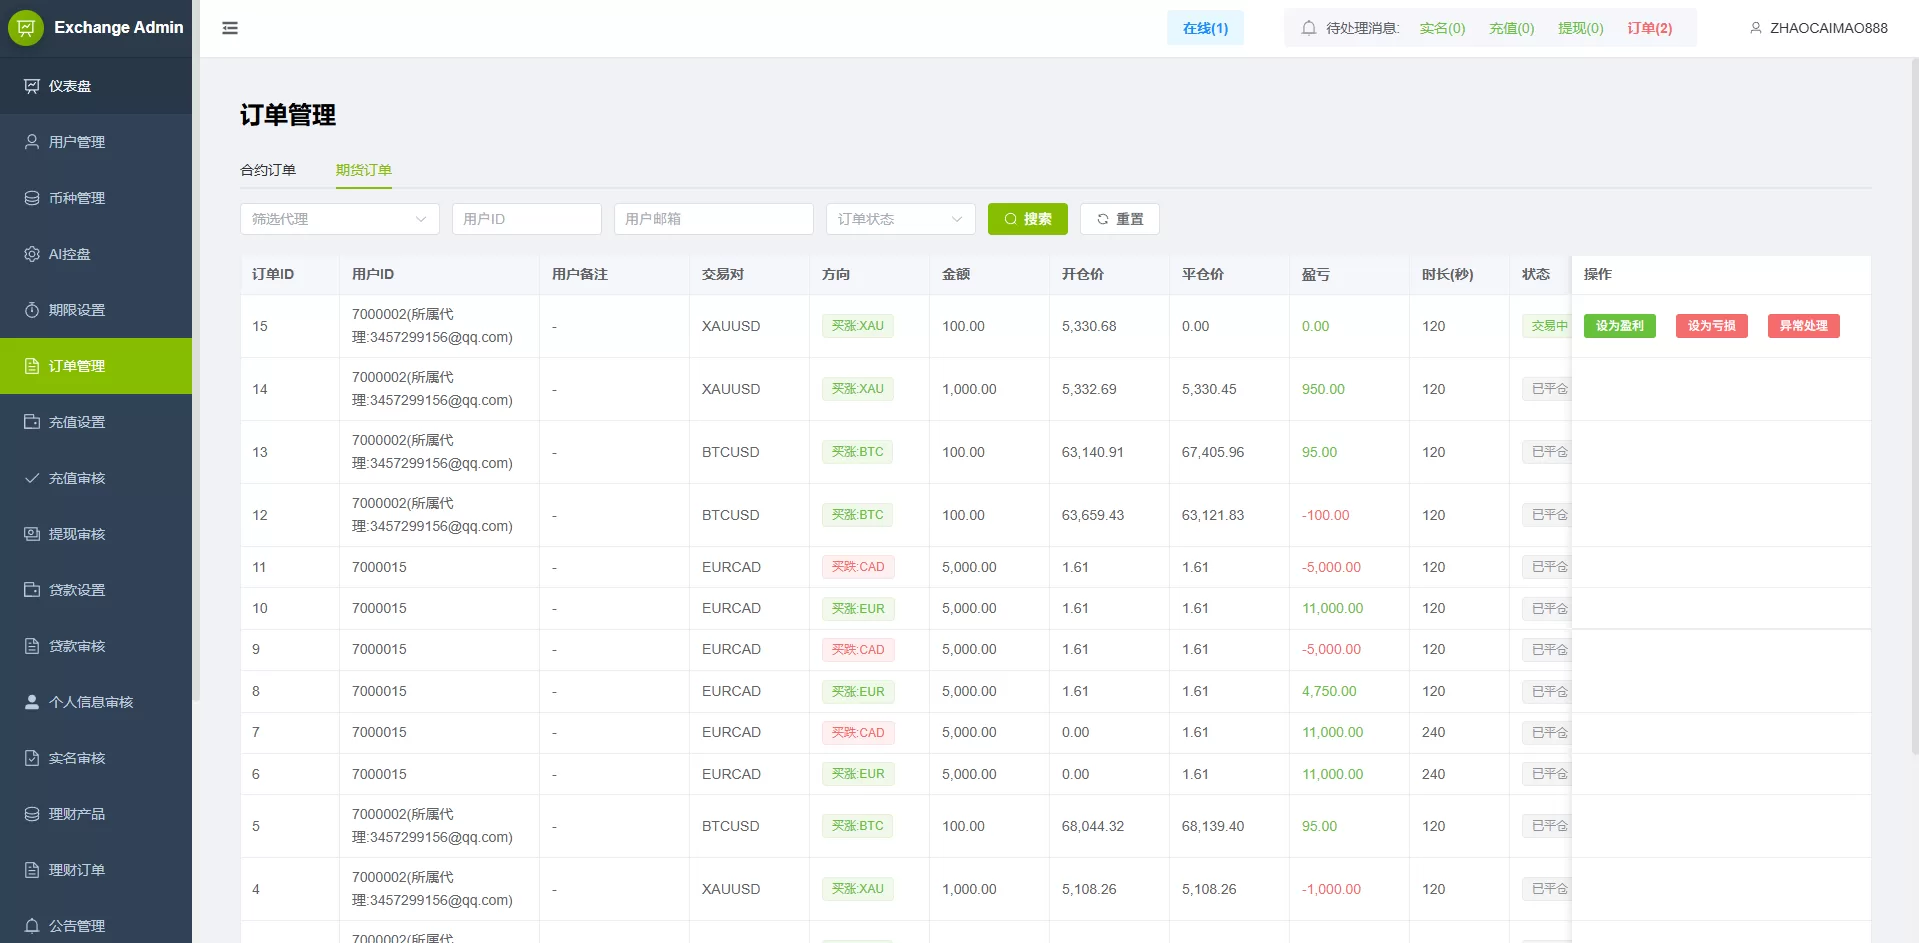Click 异常处理 for order 15
The height and width of the screenshot is (943, 1919).
1803,326
